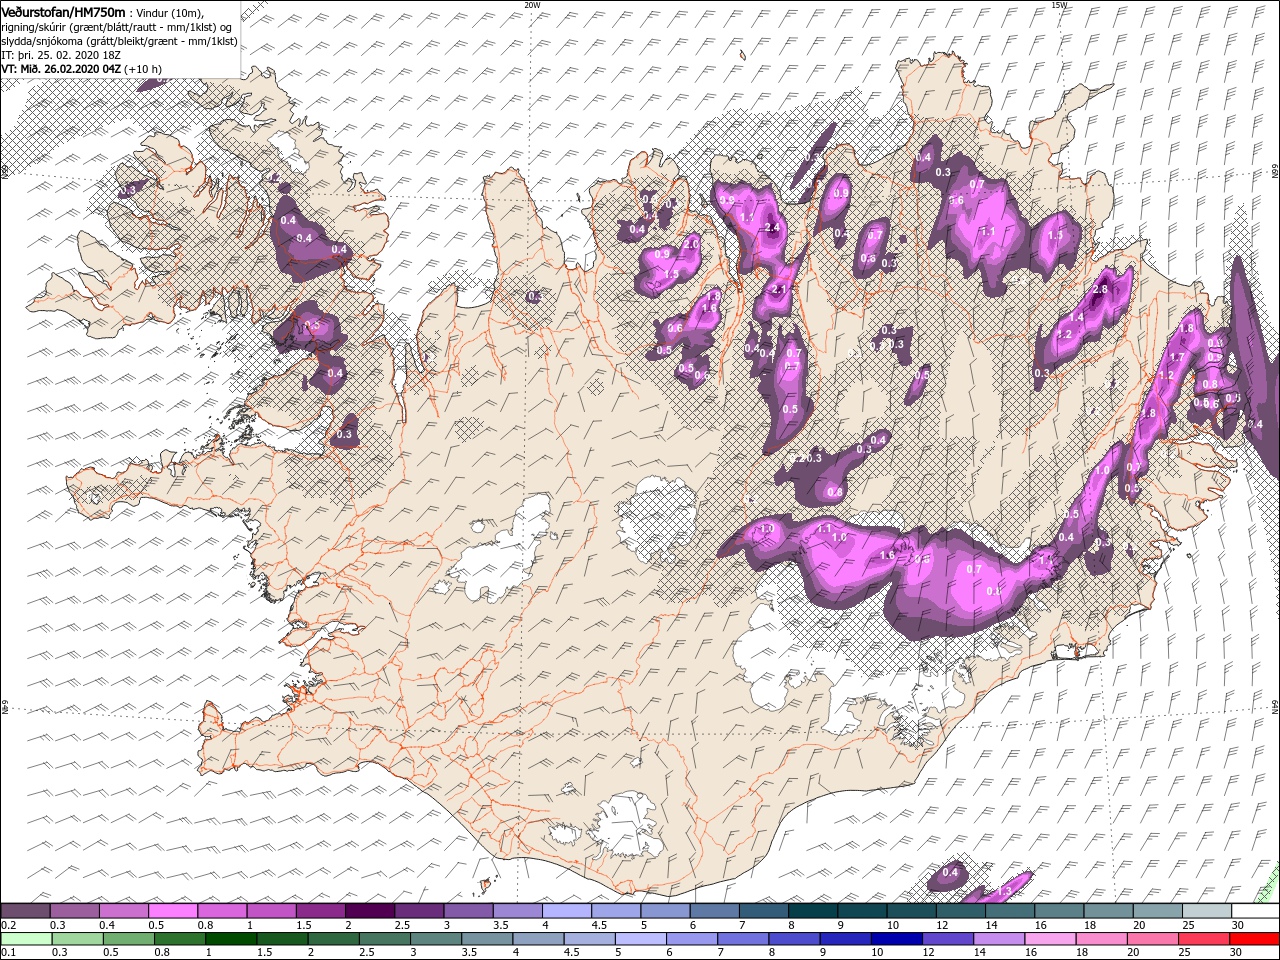
Task: Click the 2.4 precipitation value on the map
Action: [x=771, y=228]
